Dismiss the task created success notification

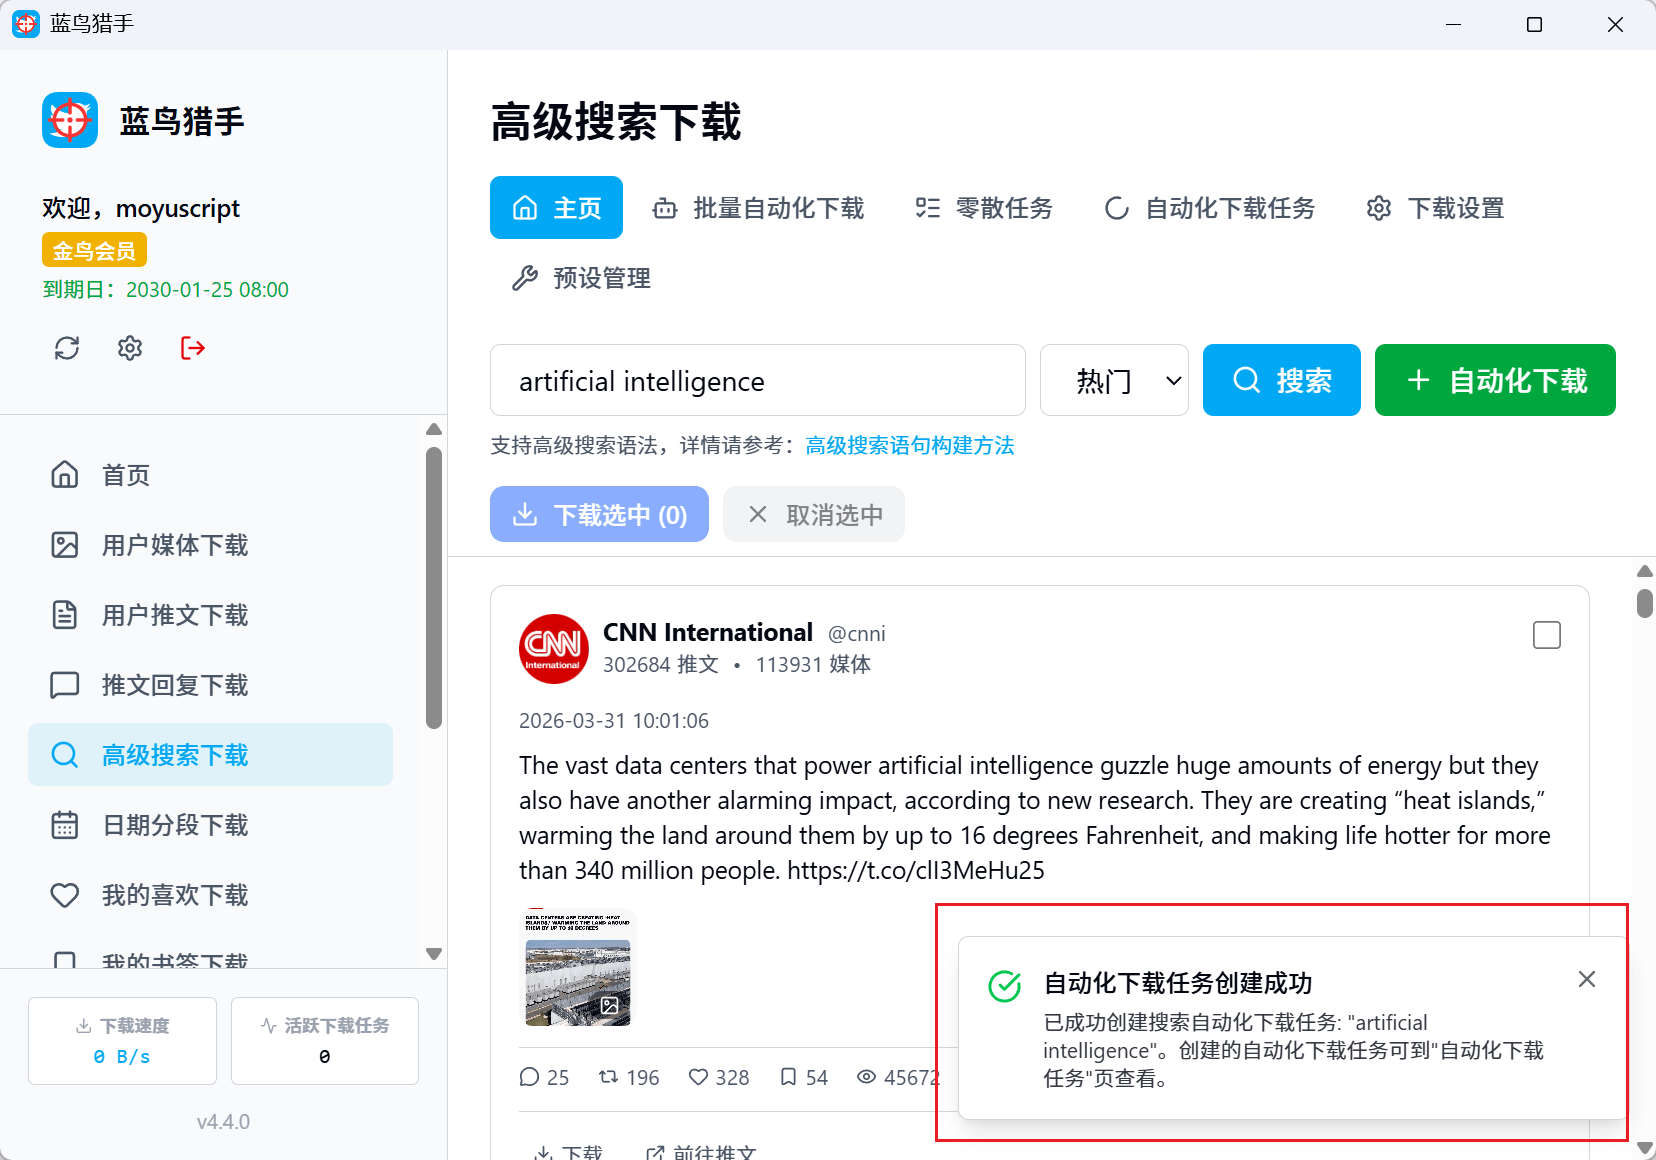tap(1587, 980)
